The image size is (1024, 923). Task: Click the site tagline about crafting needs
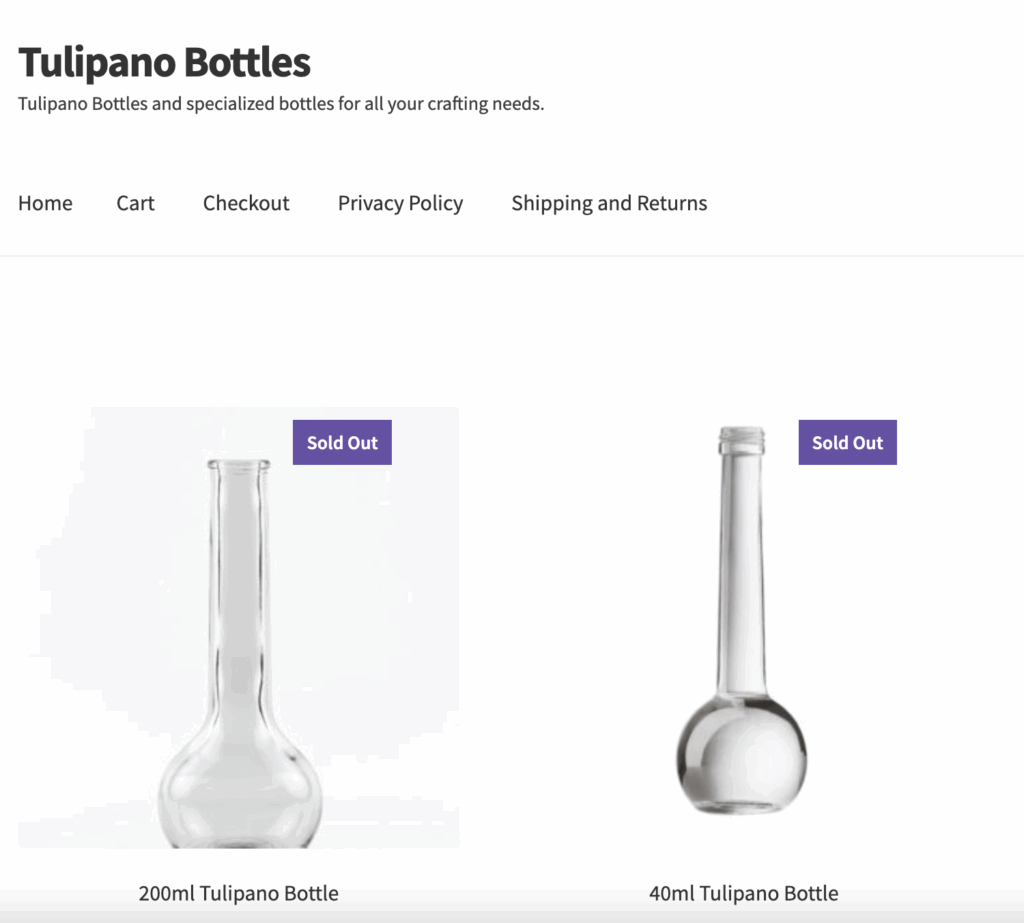tap(281, 103)
